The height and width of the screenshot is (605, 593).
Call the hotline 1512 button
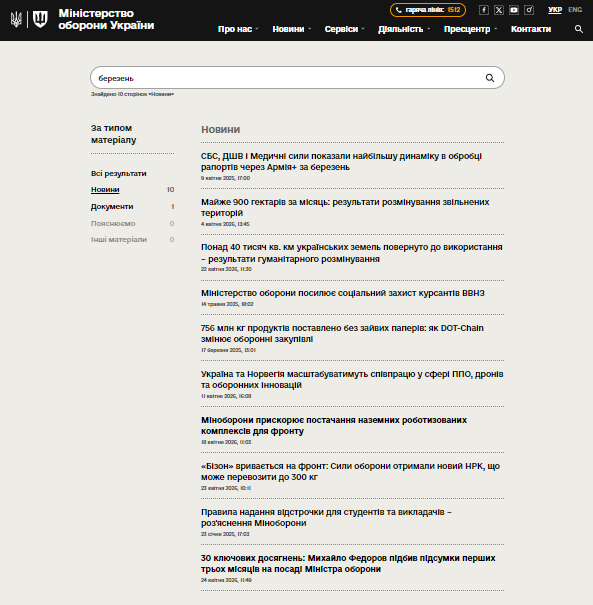click(427, 10)
